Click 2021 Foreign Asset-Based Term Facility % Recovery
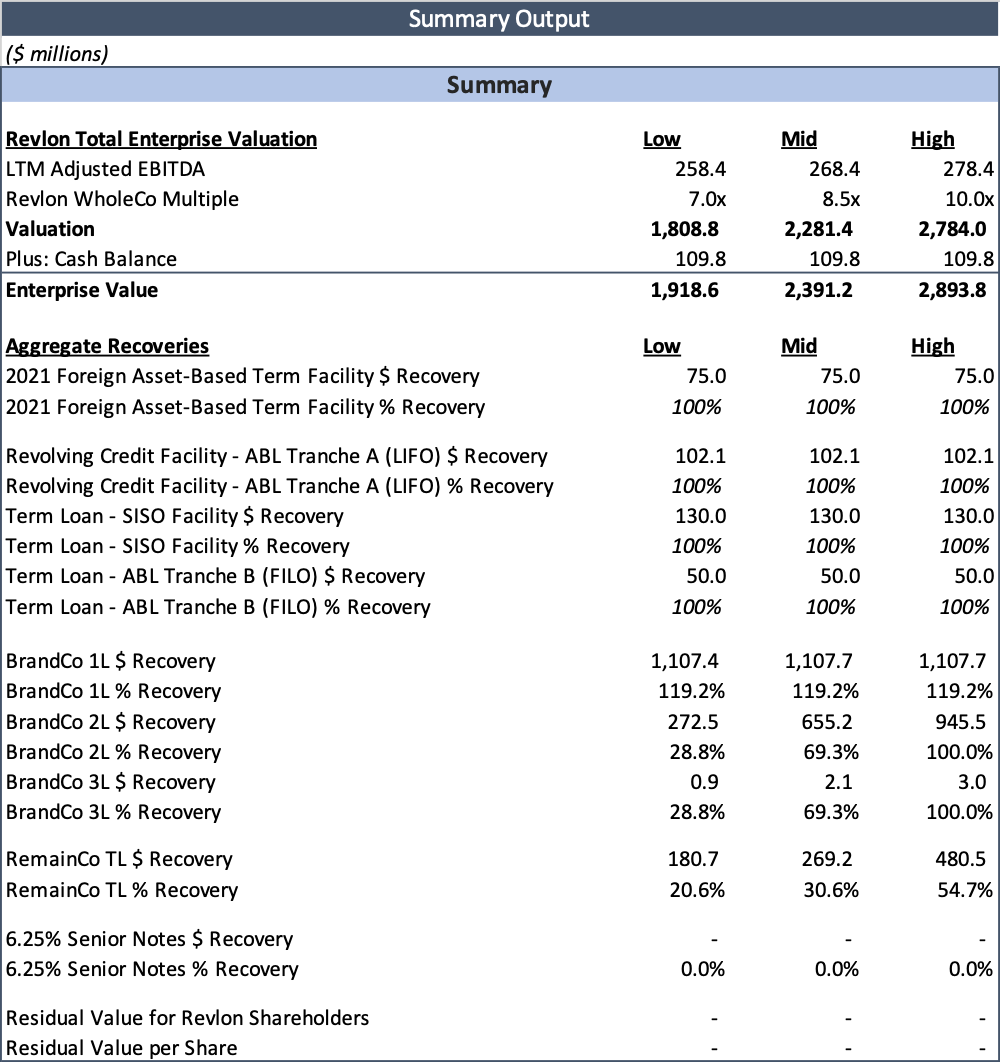 (245, 407)
